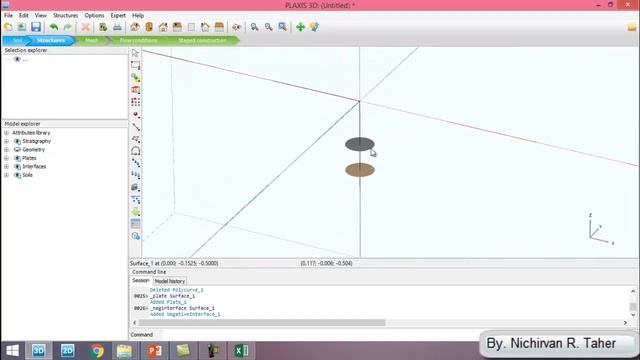Expand the Attributes library node
Screen dimensions: 640x360
[7, 133]
